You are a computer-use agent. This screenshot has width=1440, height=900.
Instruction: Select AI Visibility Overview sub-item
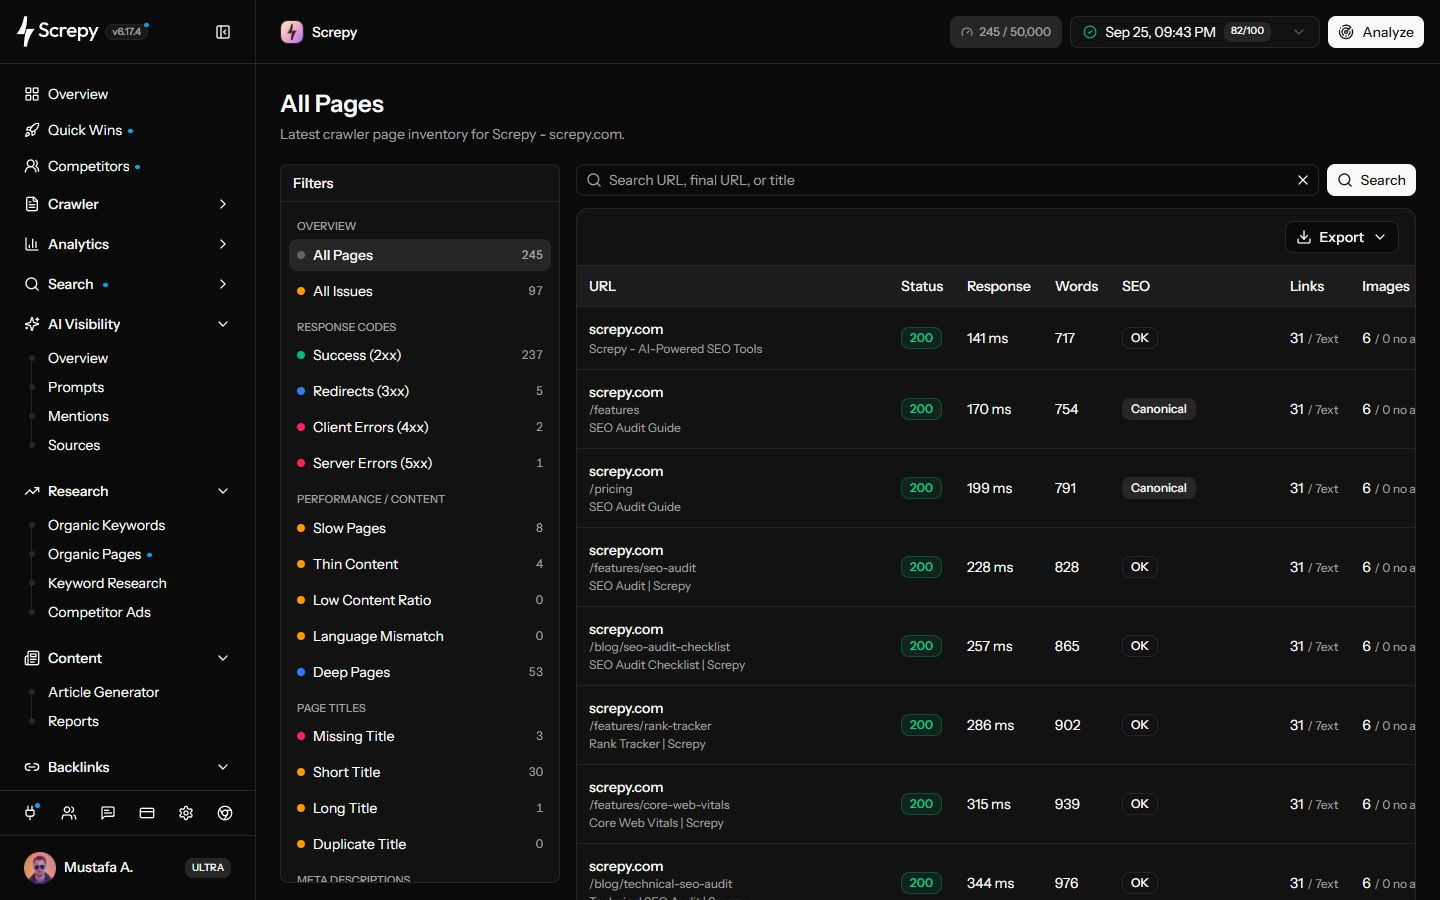point(78,358)
